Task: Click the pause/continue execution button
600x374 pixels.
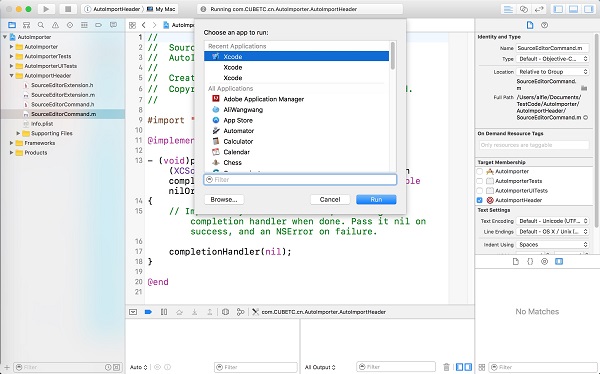Action: coord(164,312)
